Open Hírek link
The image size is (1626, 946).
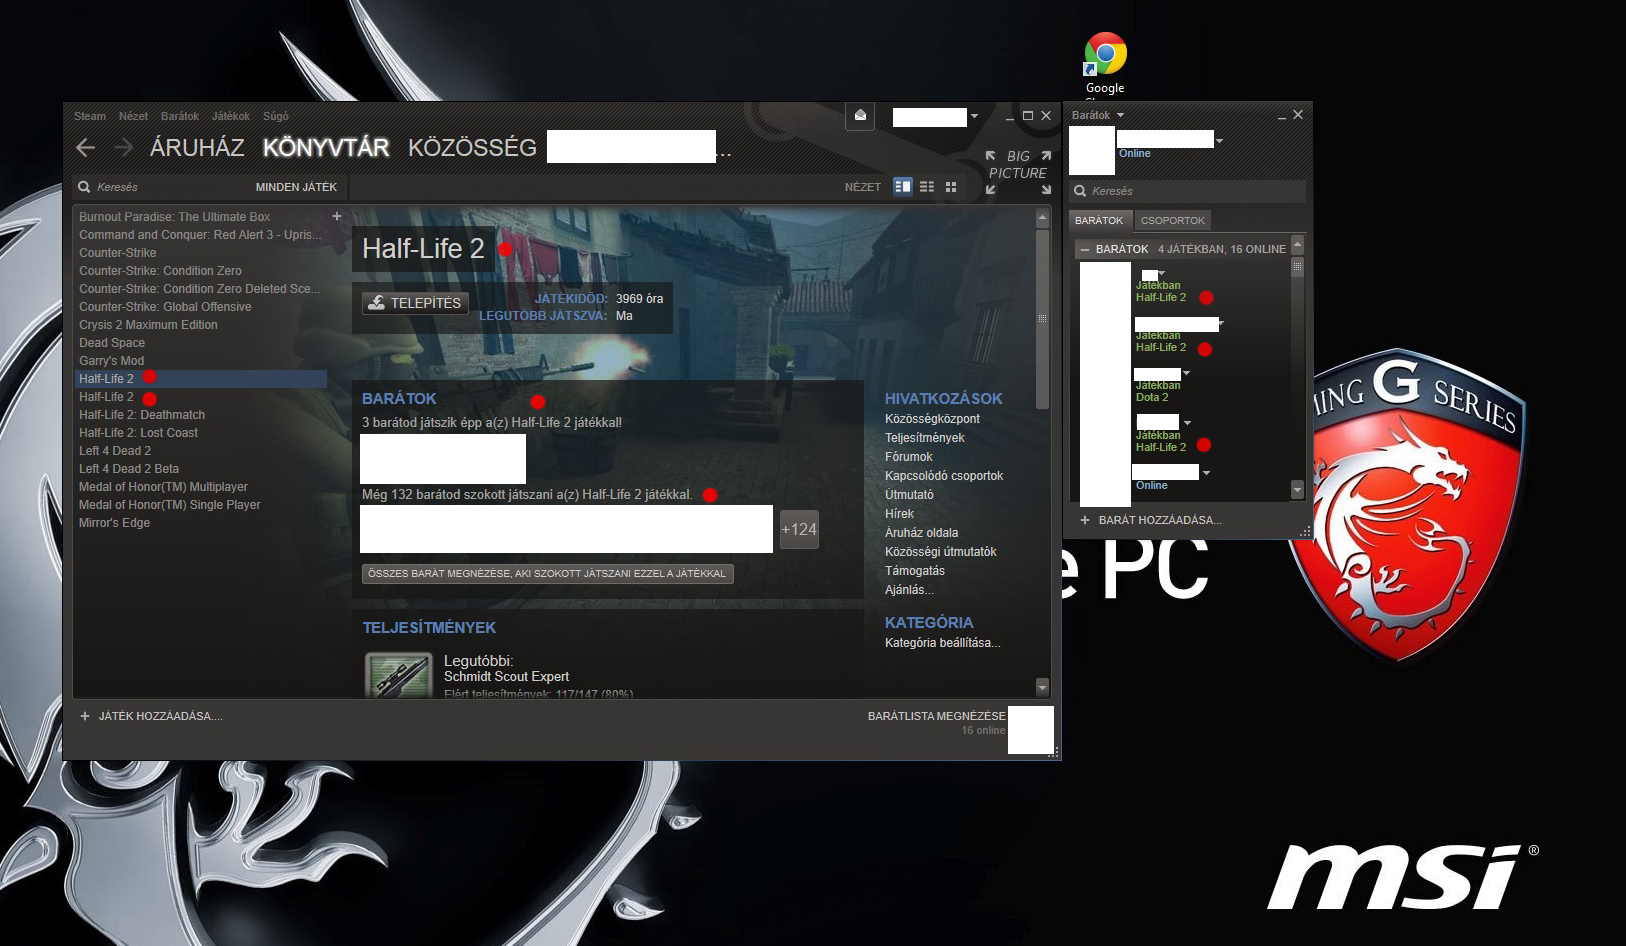point(899,514)
